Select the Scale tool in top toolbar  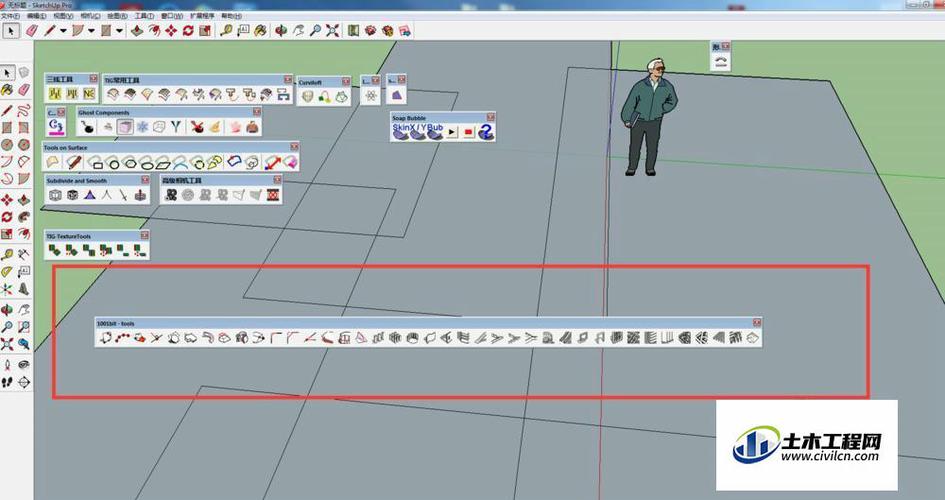[206, 30]
